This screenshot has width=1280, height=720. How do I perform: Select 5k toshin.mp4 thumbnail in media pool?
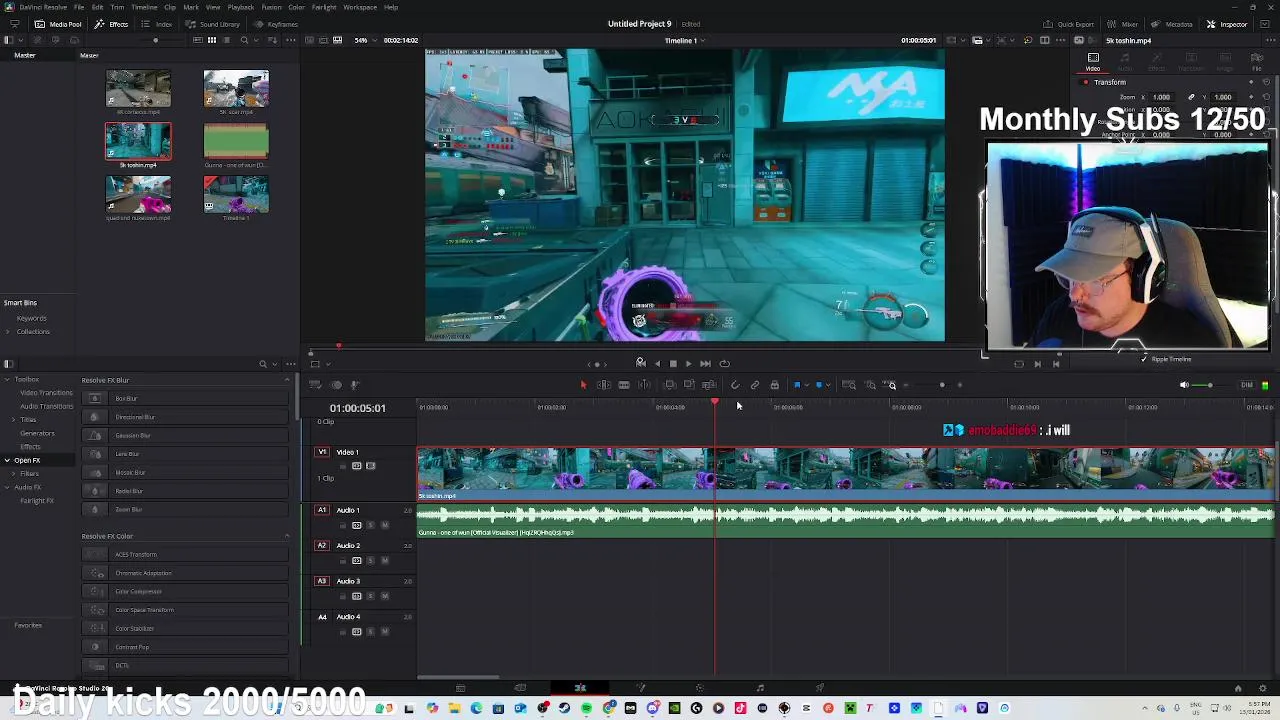138,142
